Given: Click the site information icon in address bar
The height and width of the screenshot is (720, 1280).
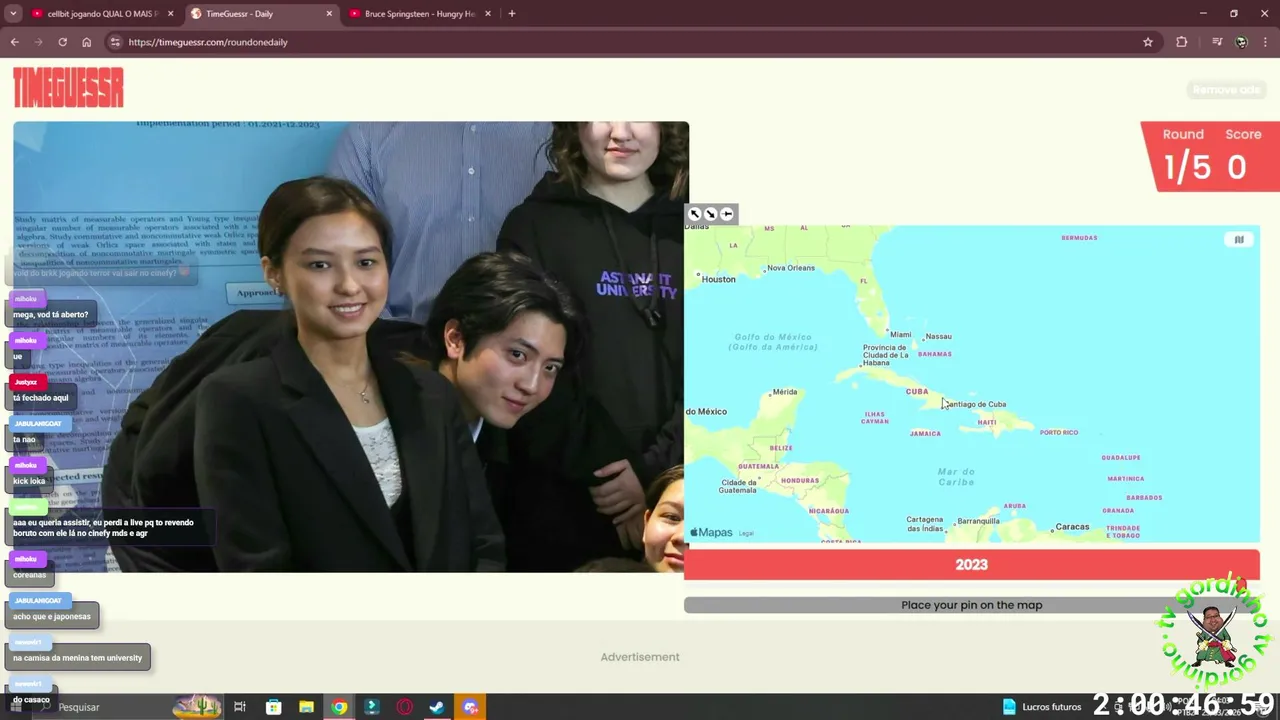Looking at the screenshot, I should pos(115,42).
